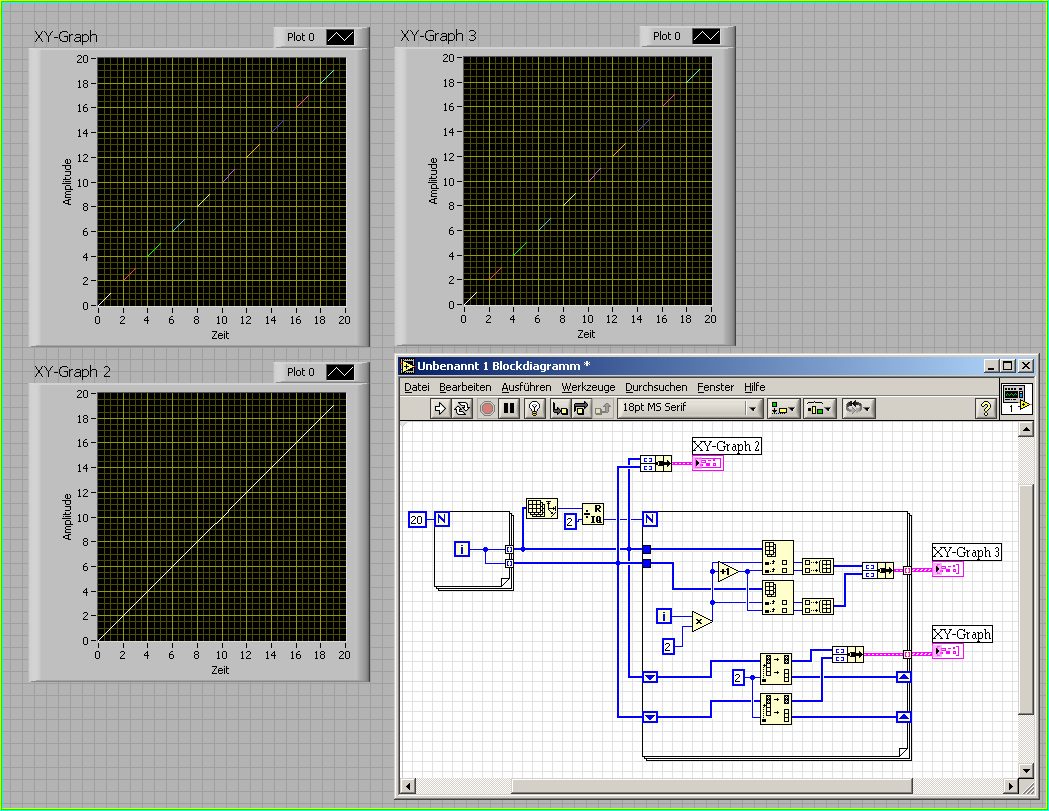Click the Step Over debugging icon
Screen dimensions: 1049x811
tap(581, 408)
